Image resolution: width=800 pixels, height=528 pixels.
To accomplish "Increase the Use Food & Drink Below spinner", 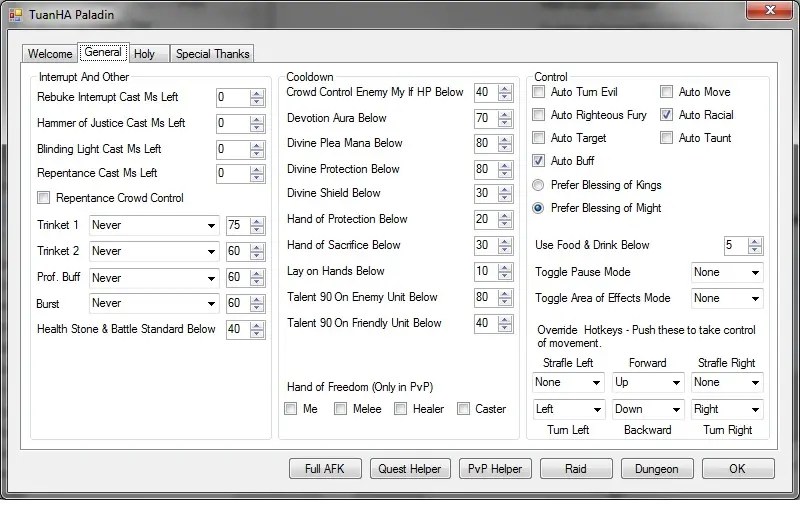I will pos(754,241).
